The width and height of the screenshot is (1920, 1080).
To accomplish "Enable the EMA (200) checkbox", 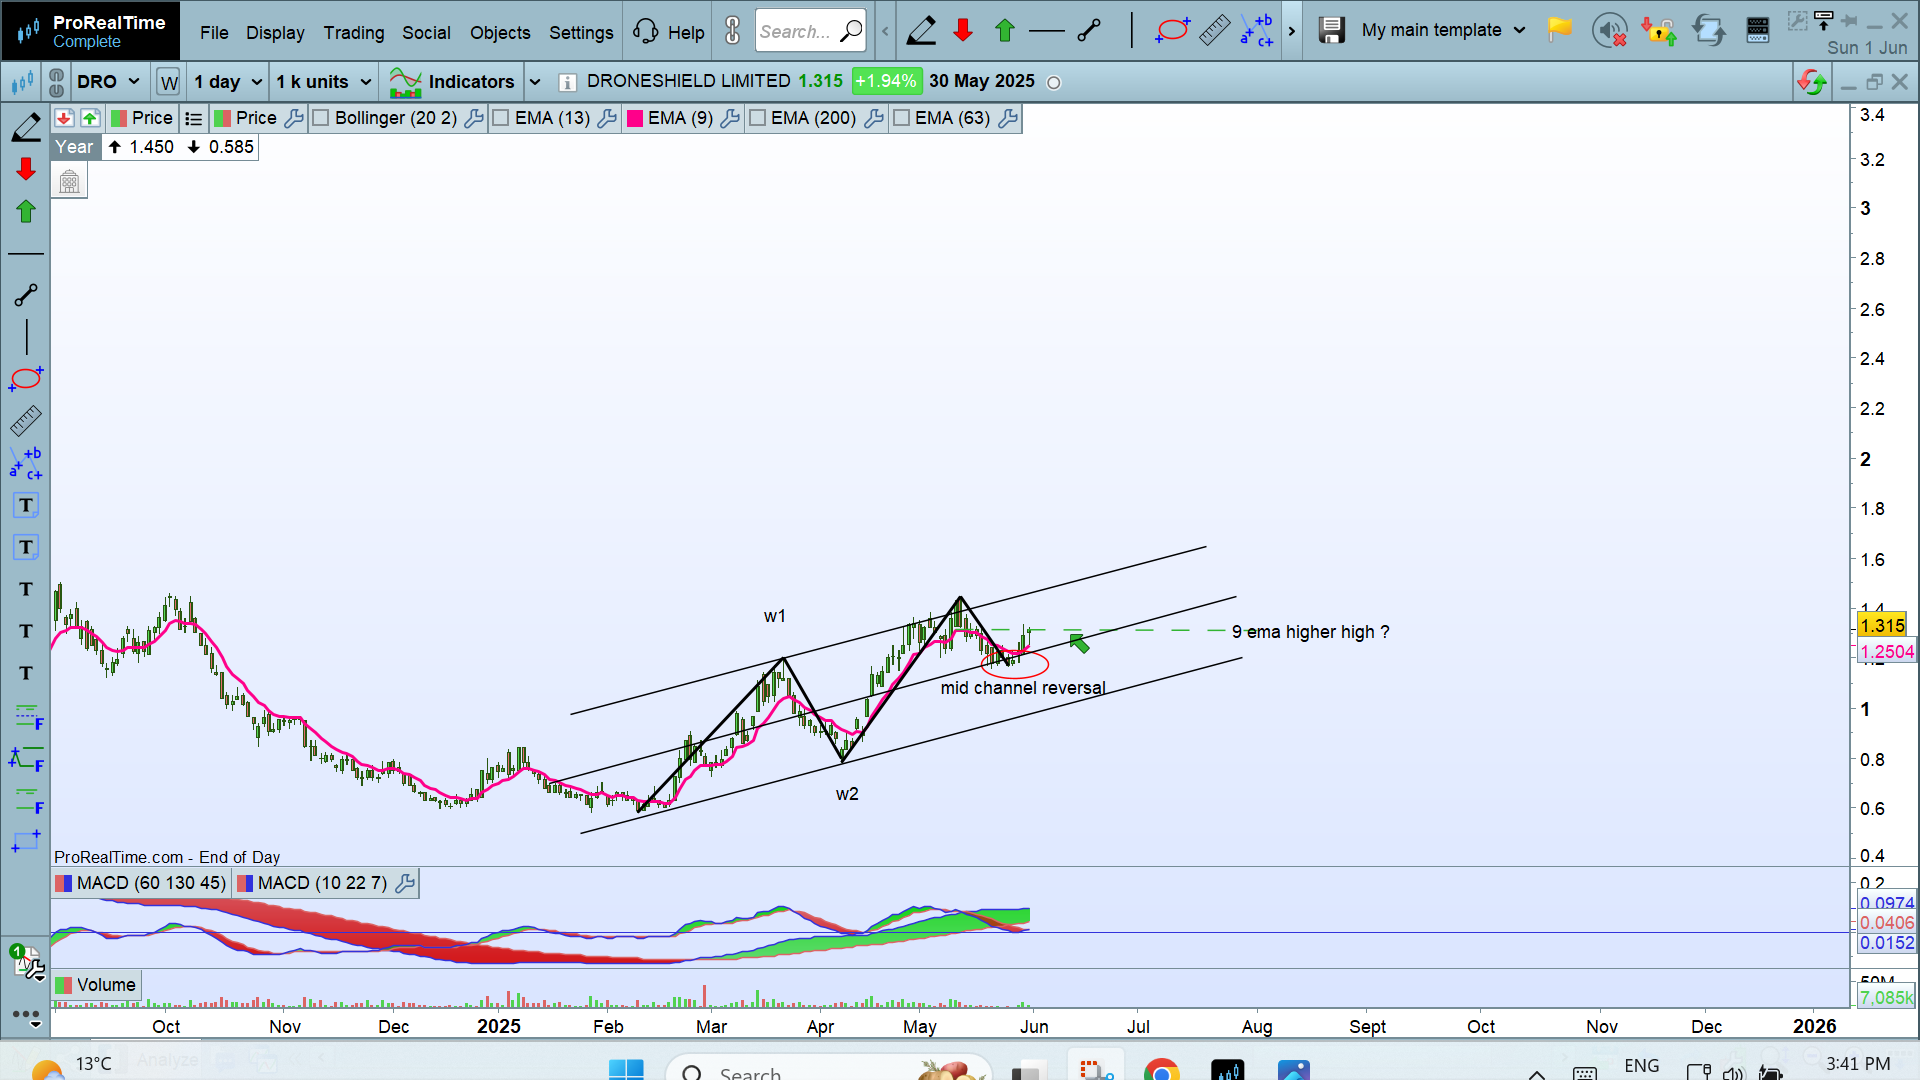I will click(x=757, y=118).
